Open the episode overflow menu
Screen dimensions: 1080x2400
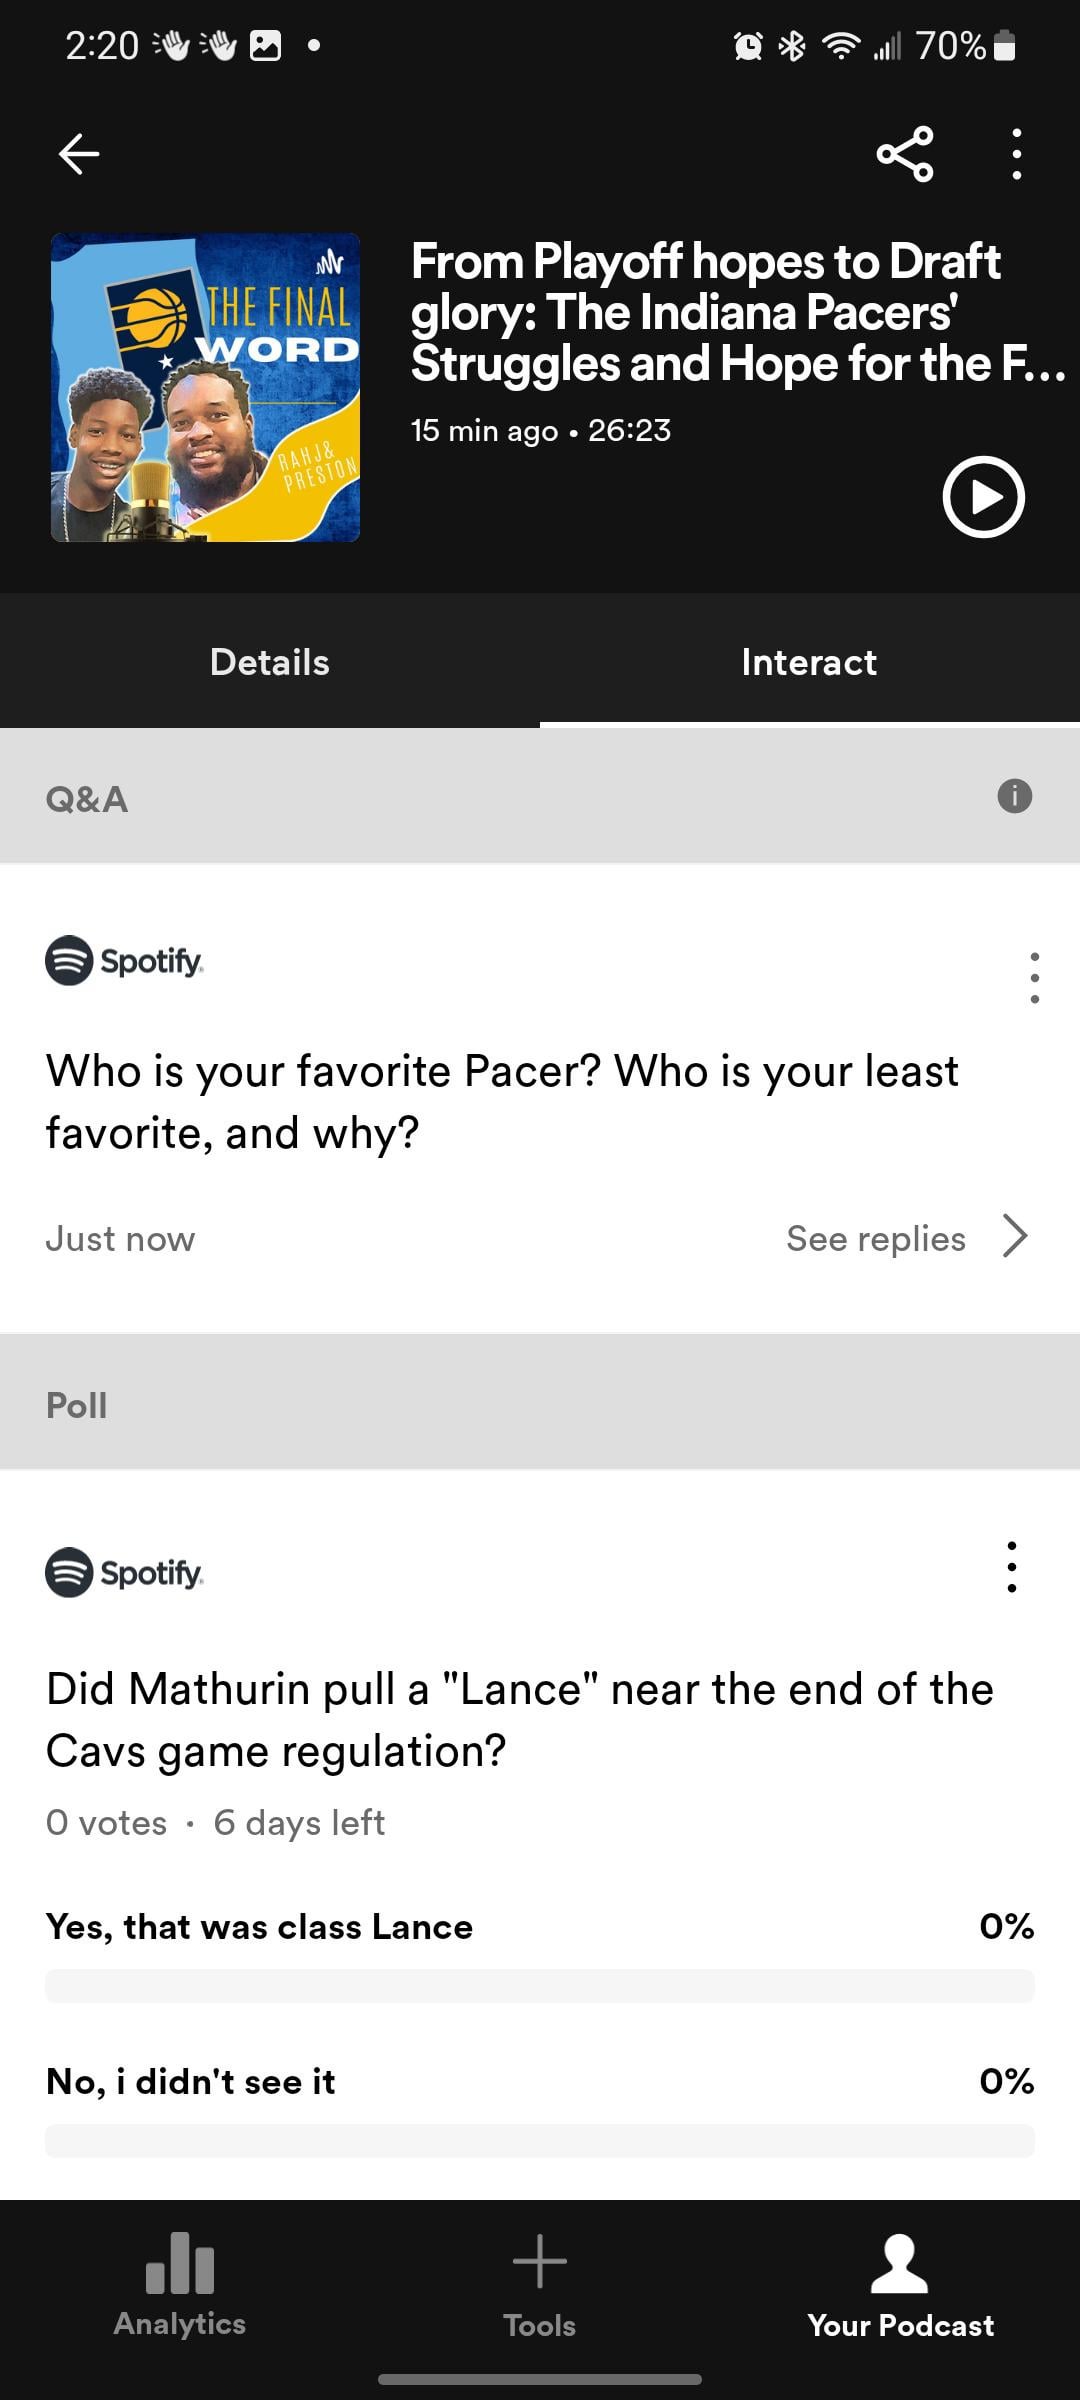[x=1016, y=154]
